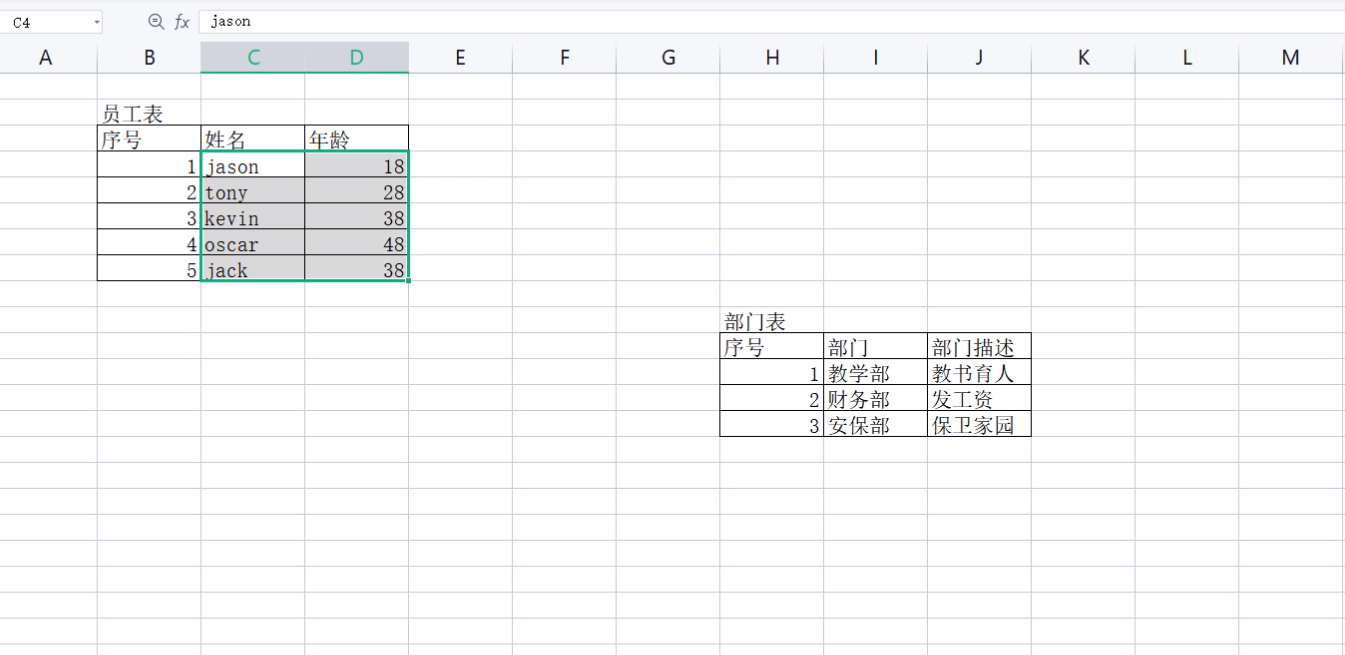The width and height of the screenshot is (1345, 655).
Task: Select the cell containing tony
Action: [x=253, y=191]
